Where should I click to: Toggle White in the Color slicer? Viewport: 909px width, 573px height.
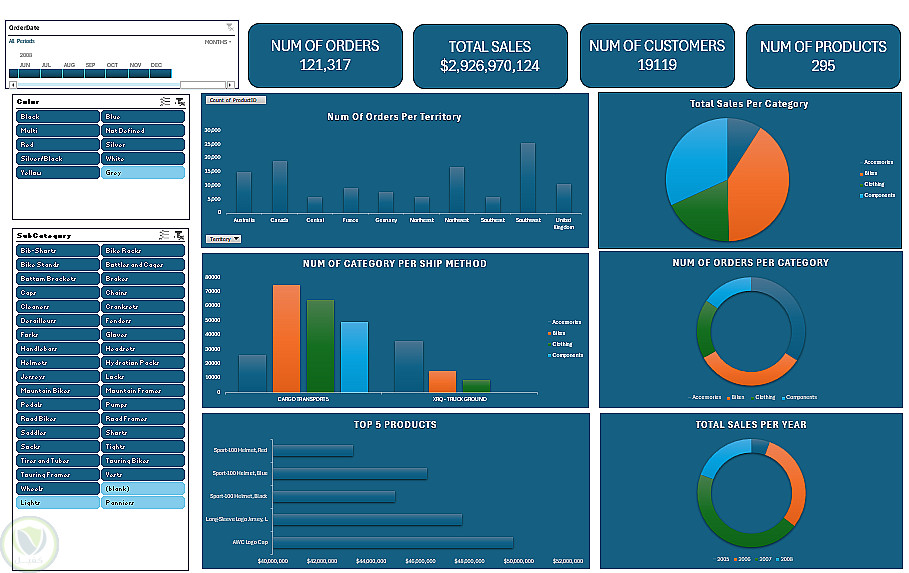point(143,158)
